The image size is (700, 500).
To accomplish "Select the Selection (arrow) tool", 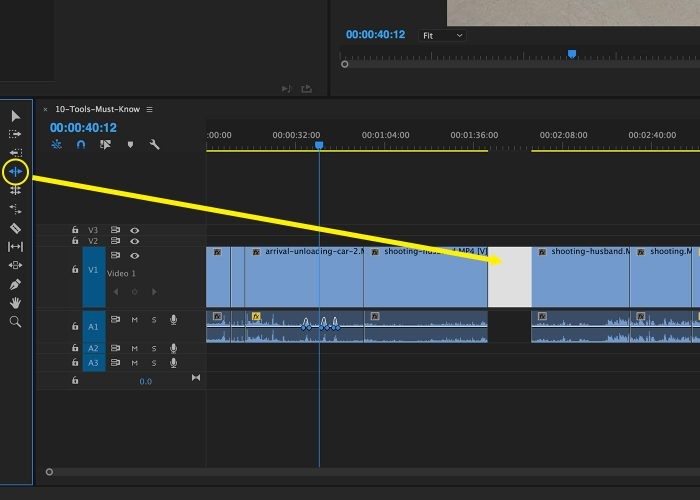I will coord(16,116).
